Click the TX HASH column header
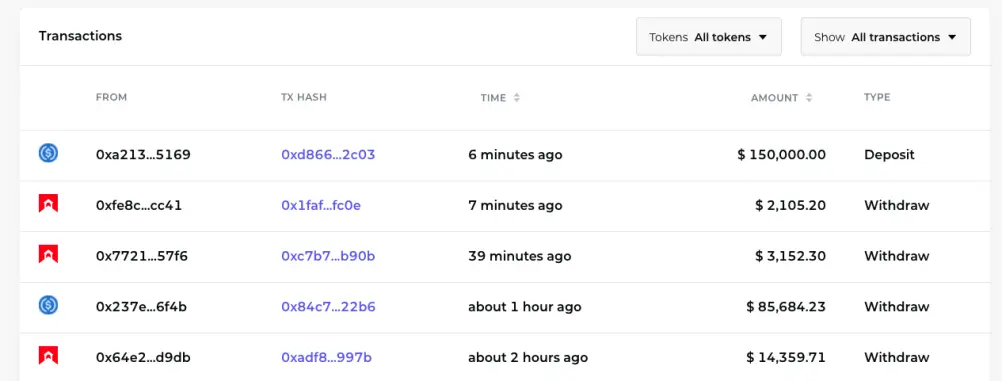The width and height of the screenshot is (1002, 381). tap(304, 97)
